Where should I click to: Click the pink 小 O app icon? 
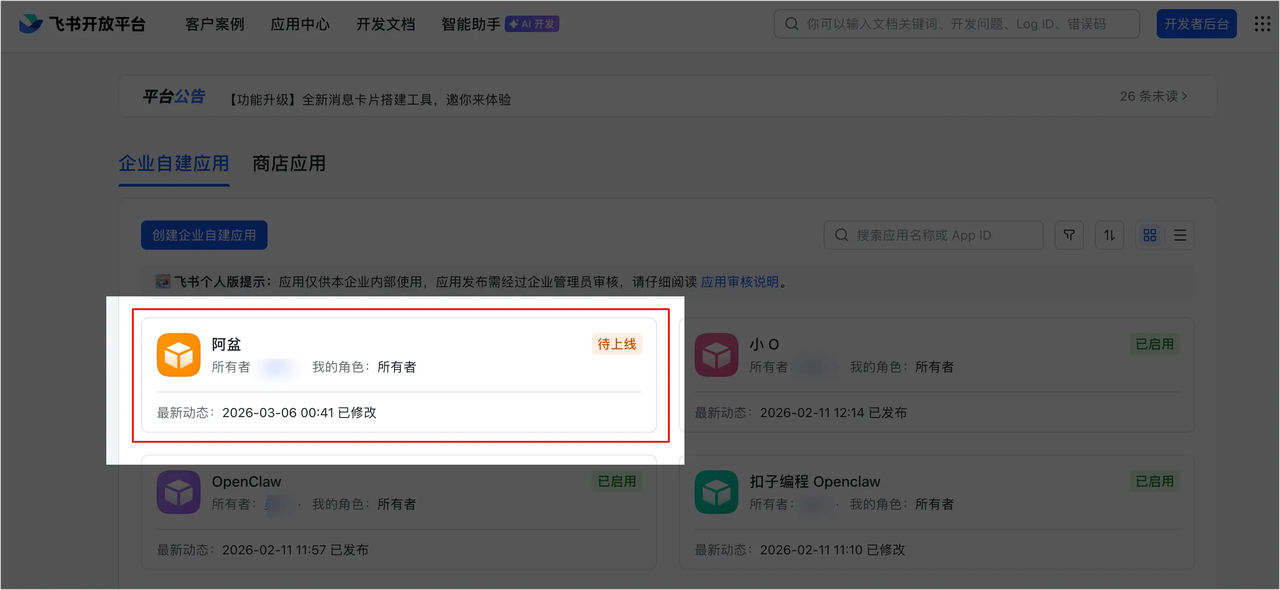(717, 355)
